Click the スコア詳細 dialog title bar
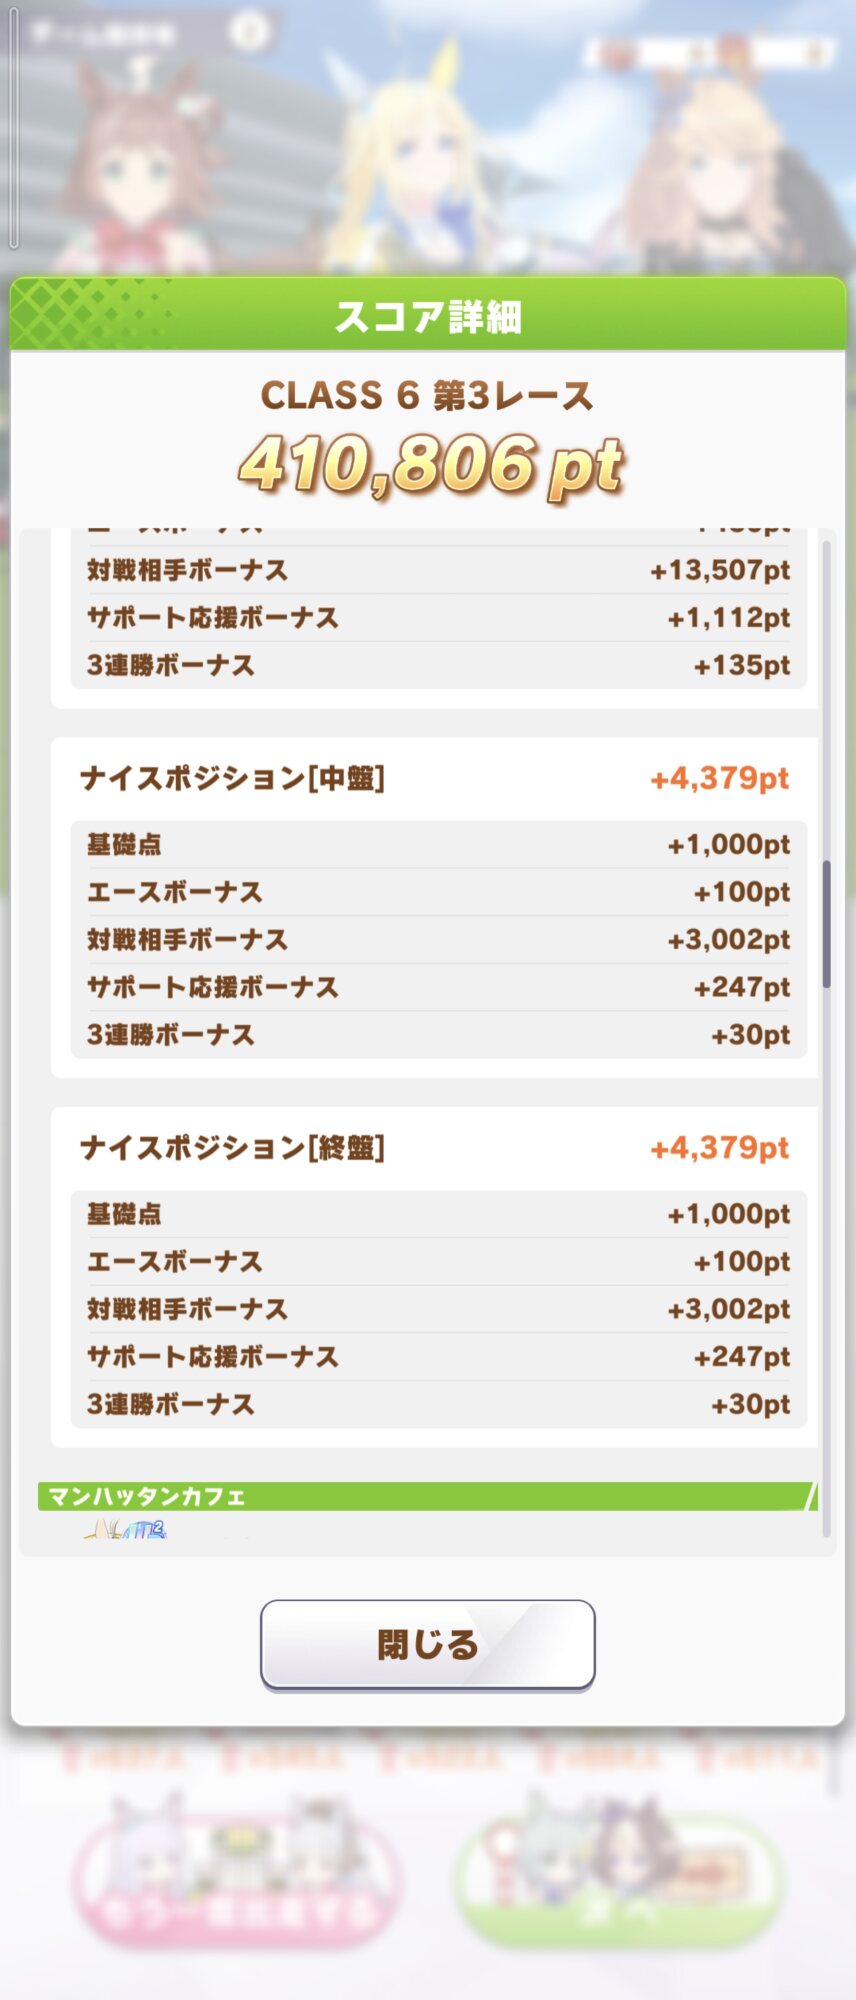Viewport: 856px width, 2000px height. click(x=428, y=316)
